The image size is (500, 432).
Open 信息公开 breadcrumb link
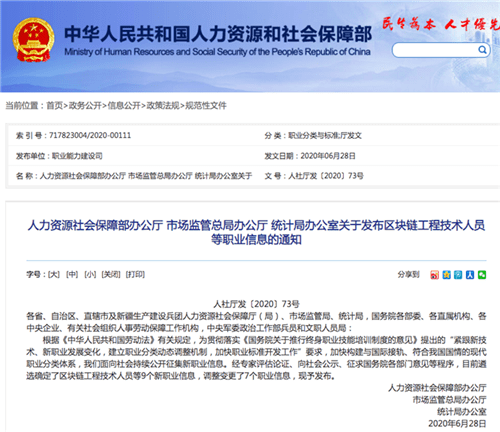coord(124,106)
